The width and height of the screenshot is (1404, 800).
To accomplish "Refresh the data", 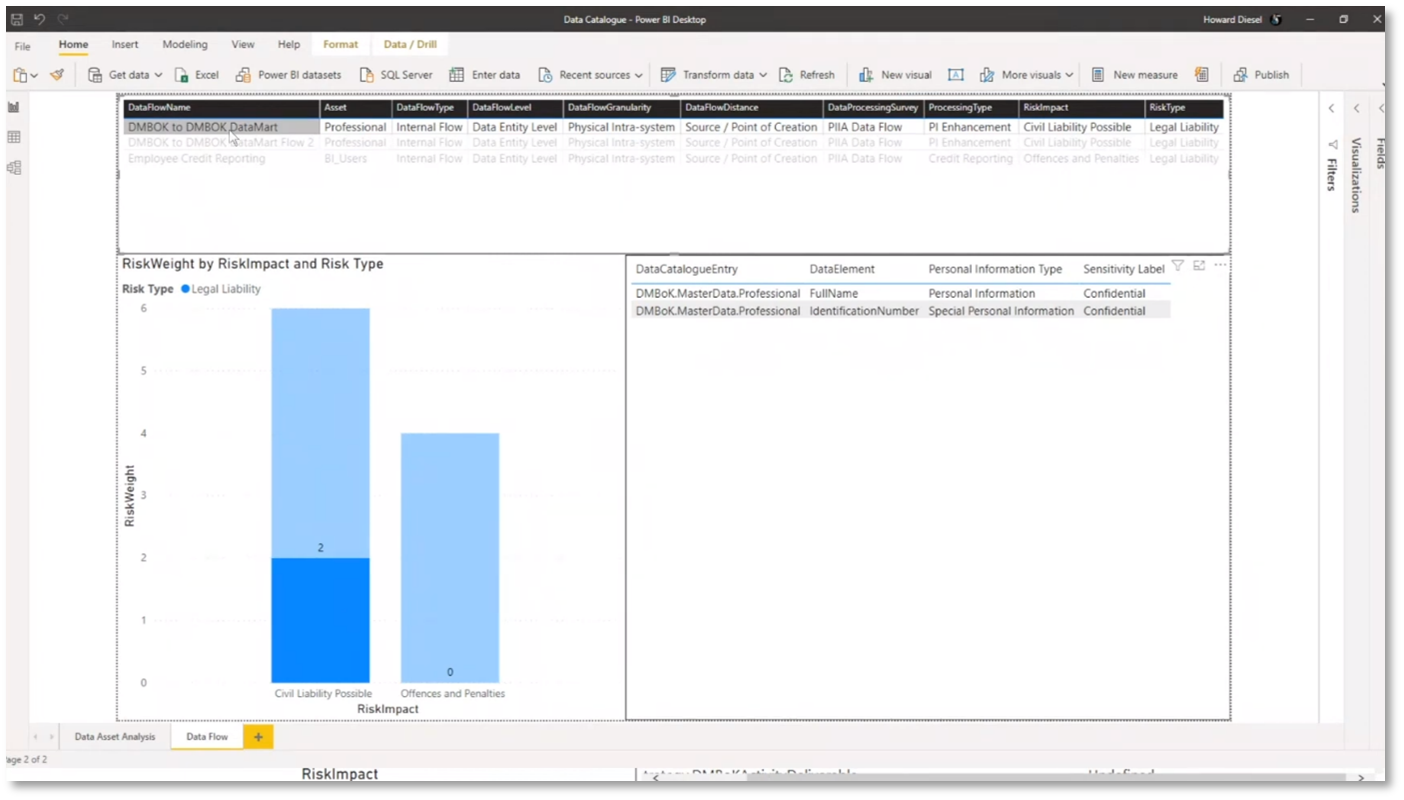I will 807,75.
